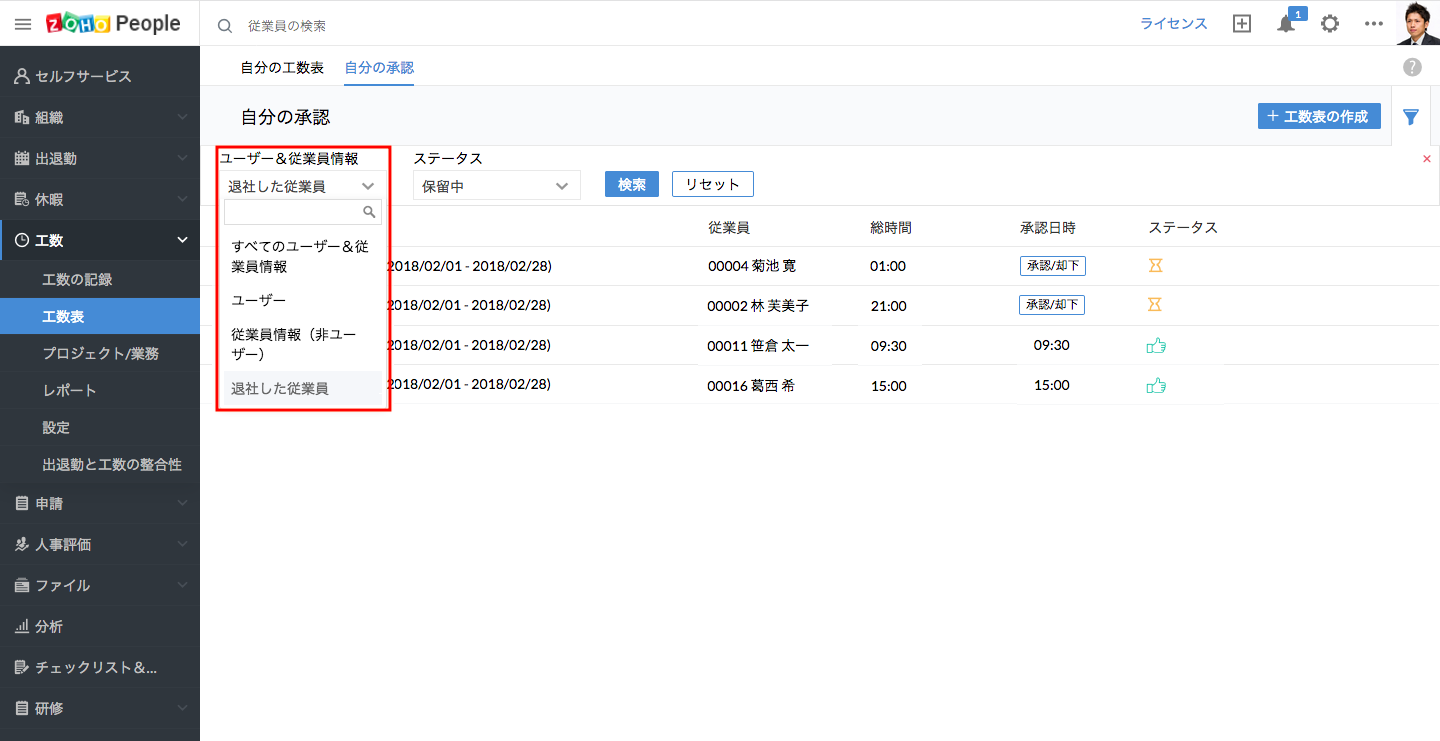Viewport: 1440px width, 741px height.
Task: Switch to 自分の工数表 tab
Action: click(281, 68)
